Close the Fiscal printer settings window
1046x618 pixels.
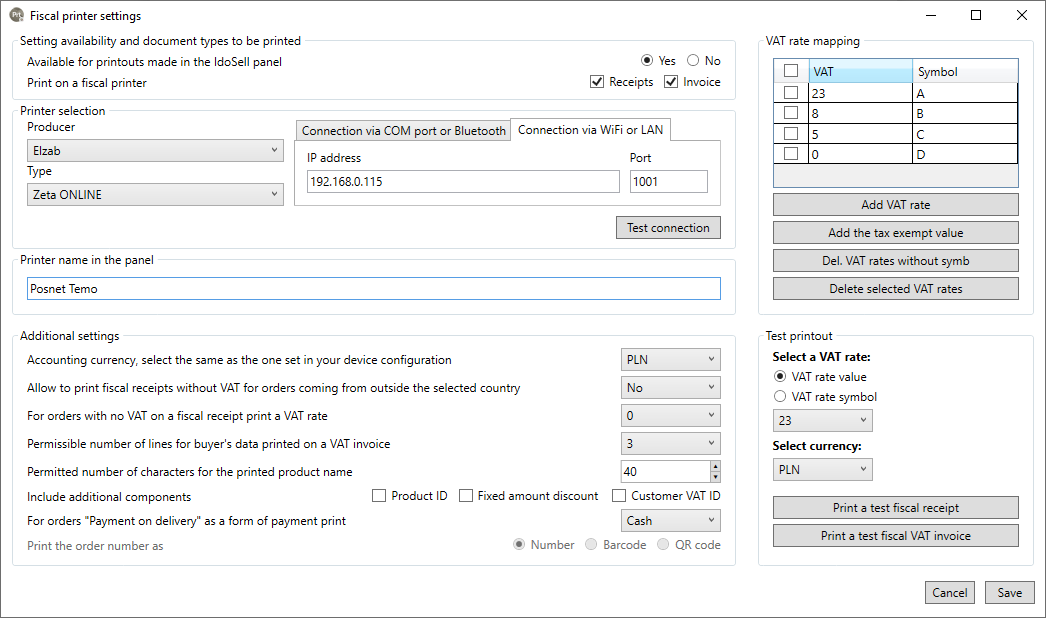[1021, 15]
